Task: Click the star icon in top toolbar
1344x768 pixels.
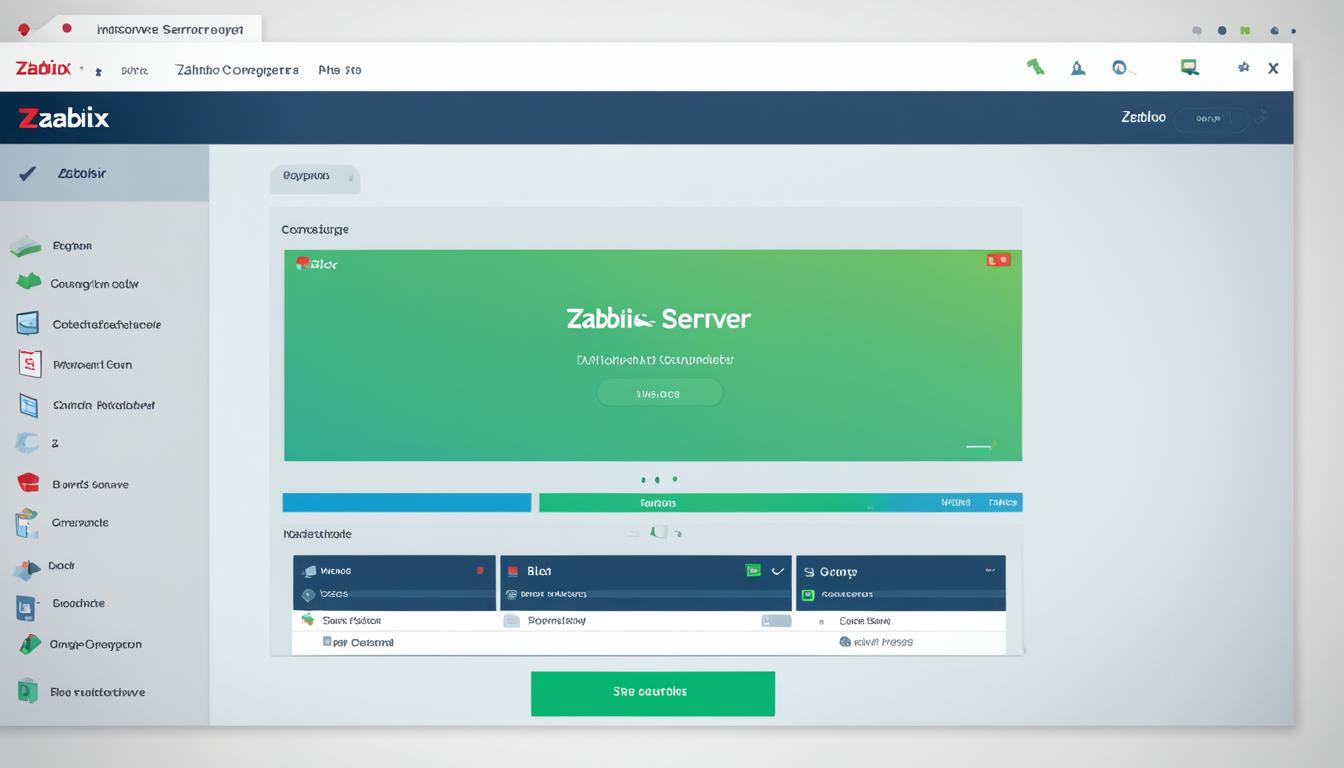Action: click(1244, 67)
